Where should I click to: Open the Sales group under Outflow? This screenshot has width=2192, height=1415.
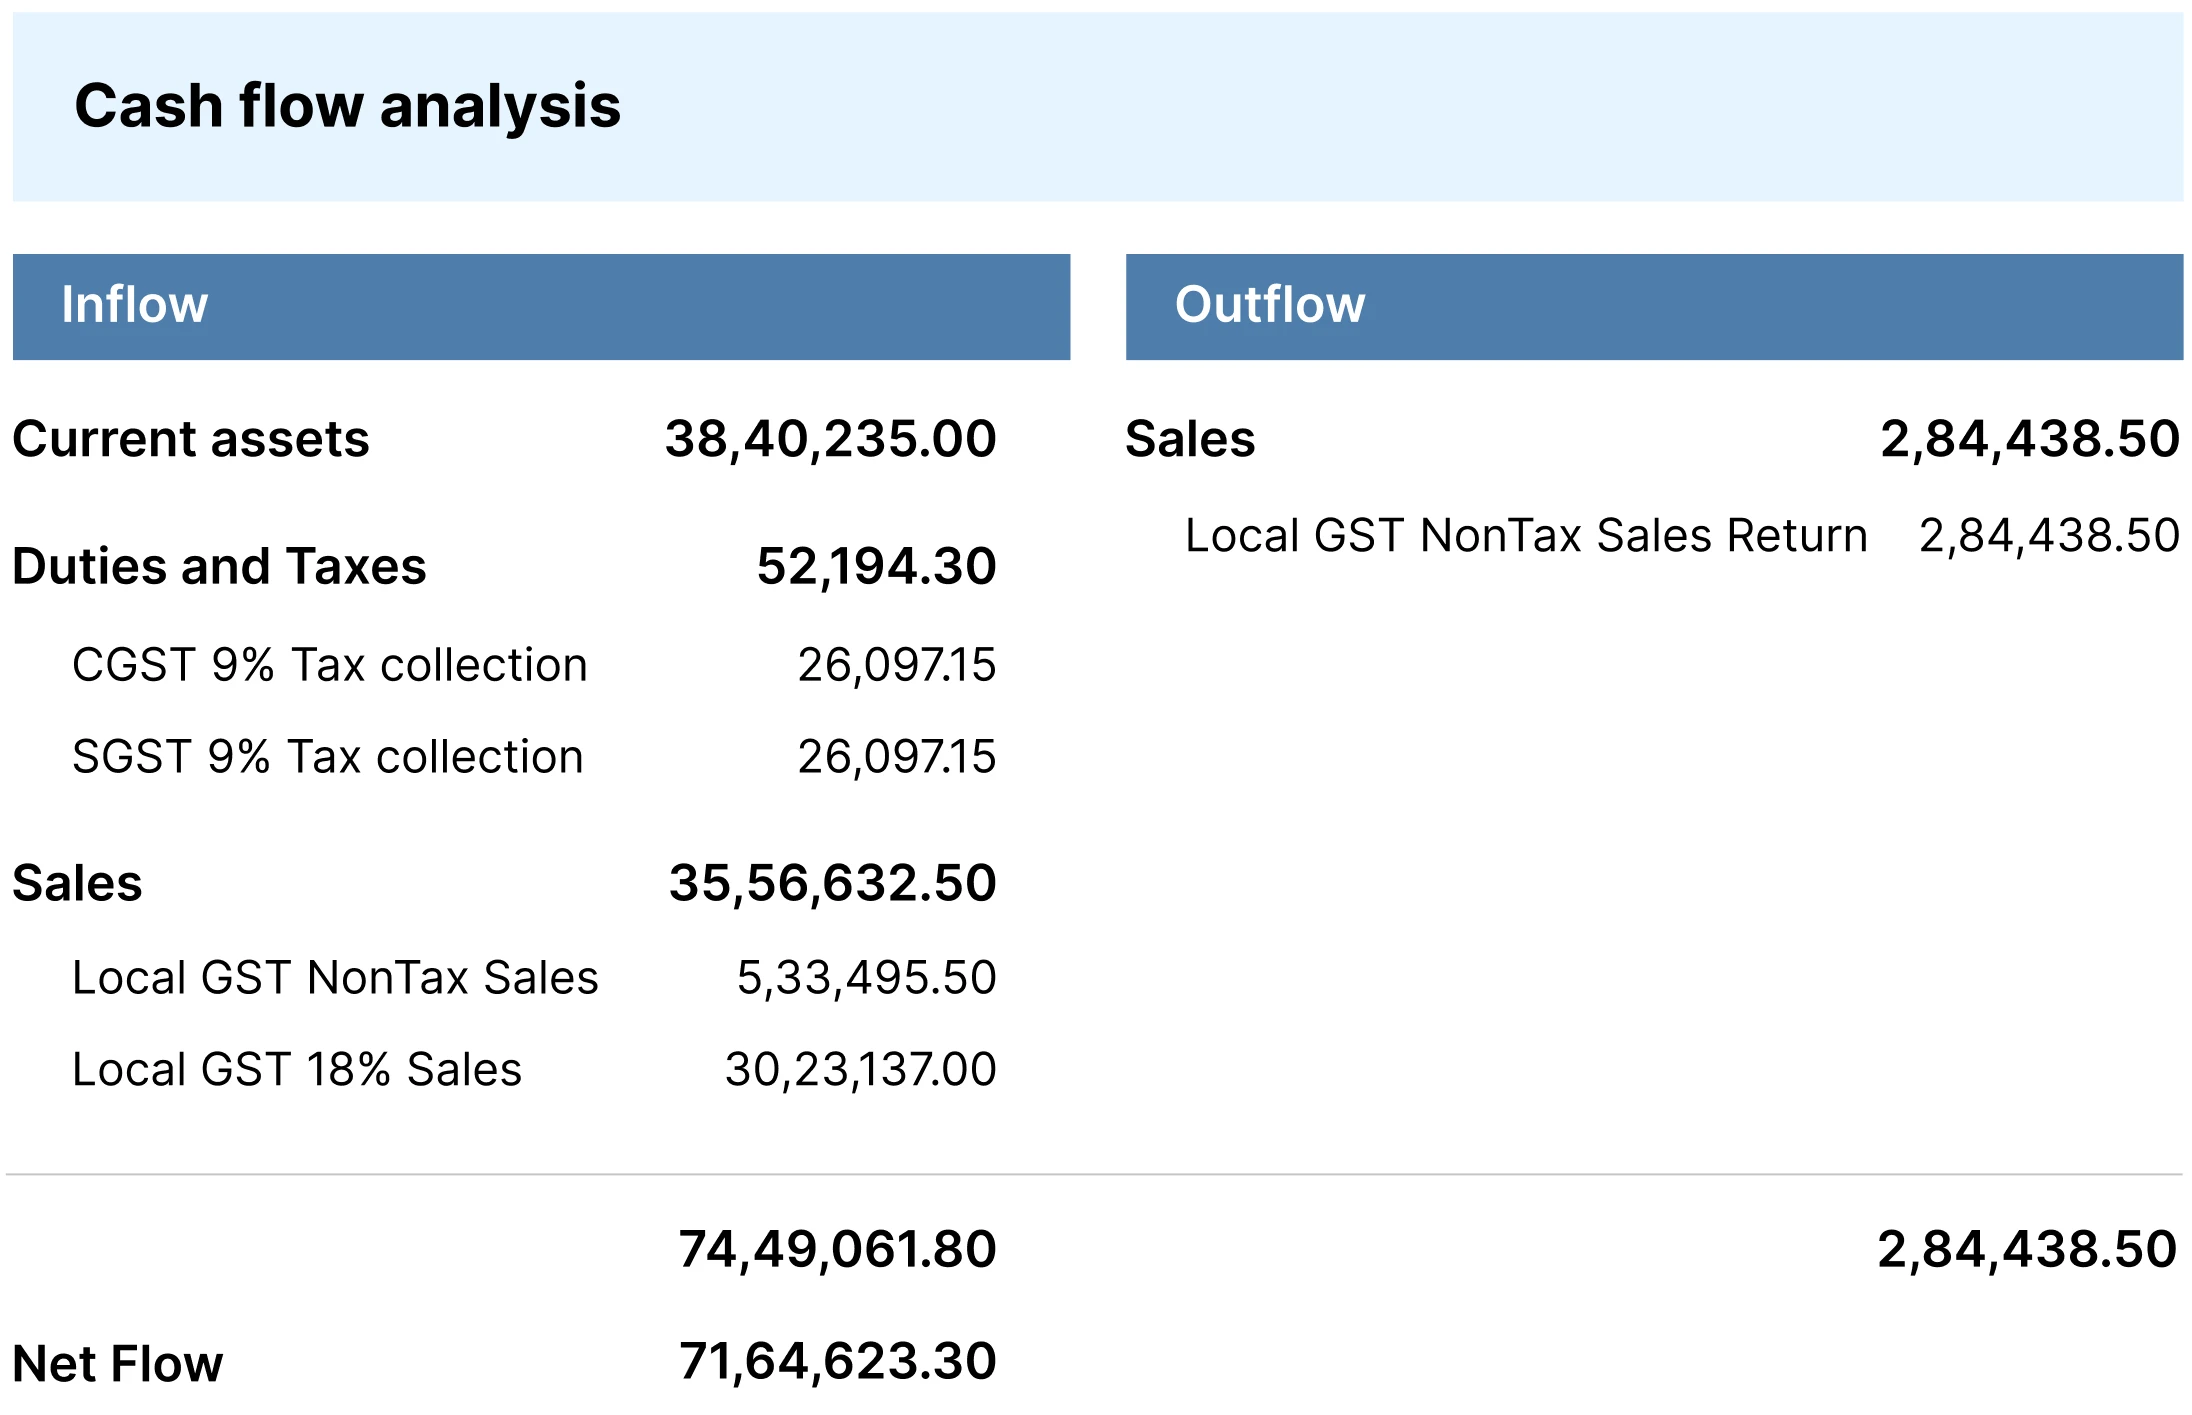(1190, 438)
